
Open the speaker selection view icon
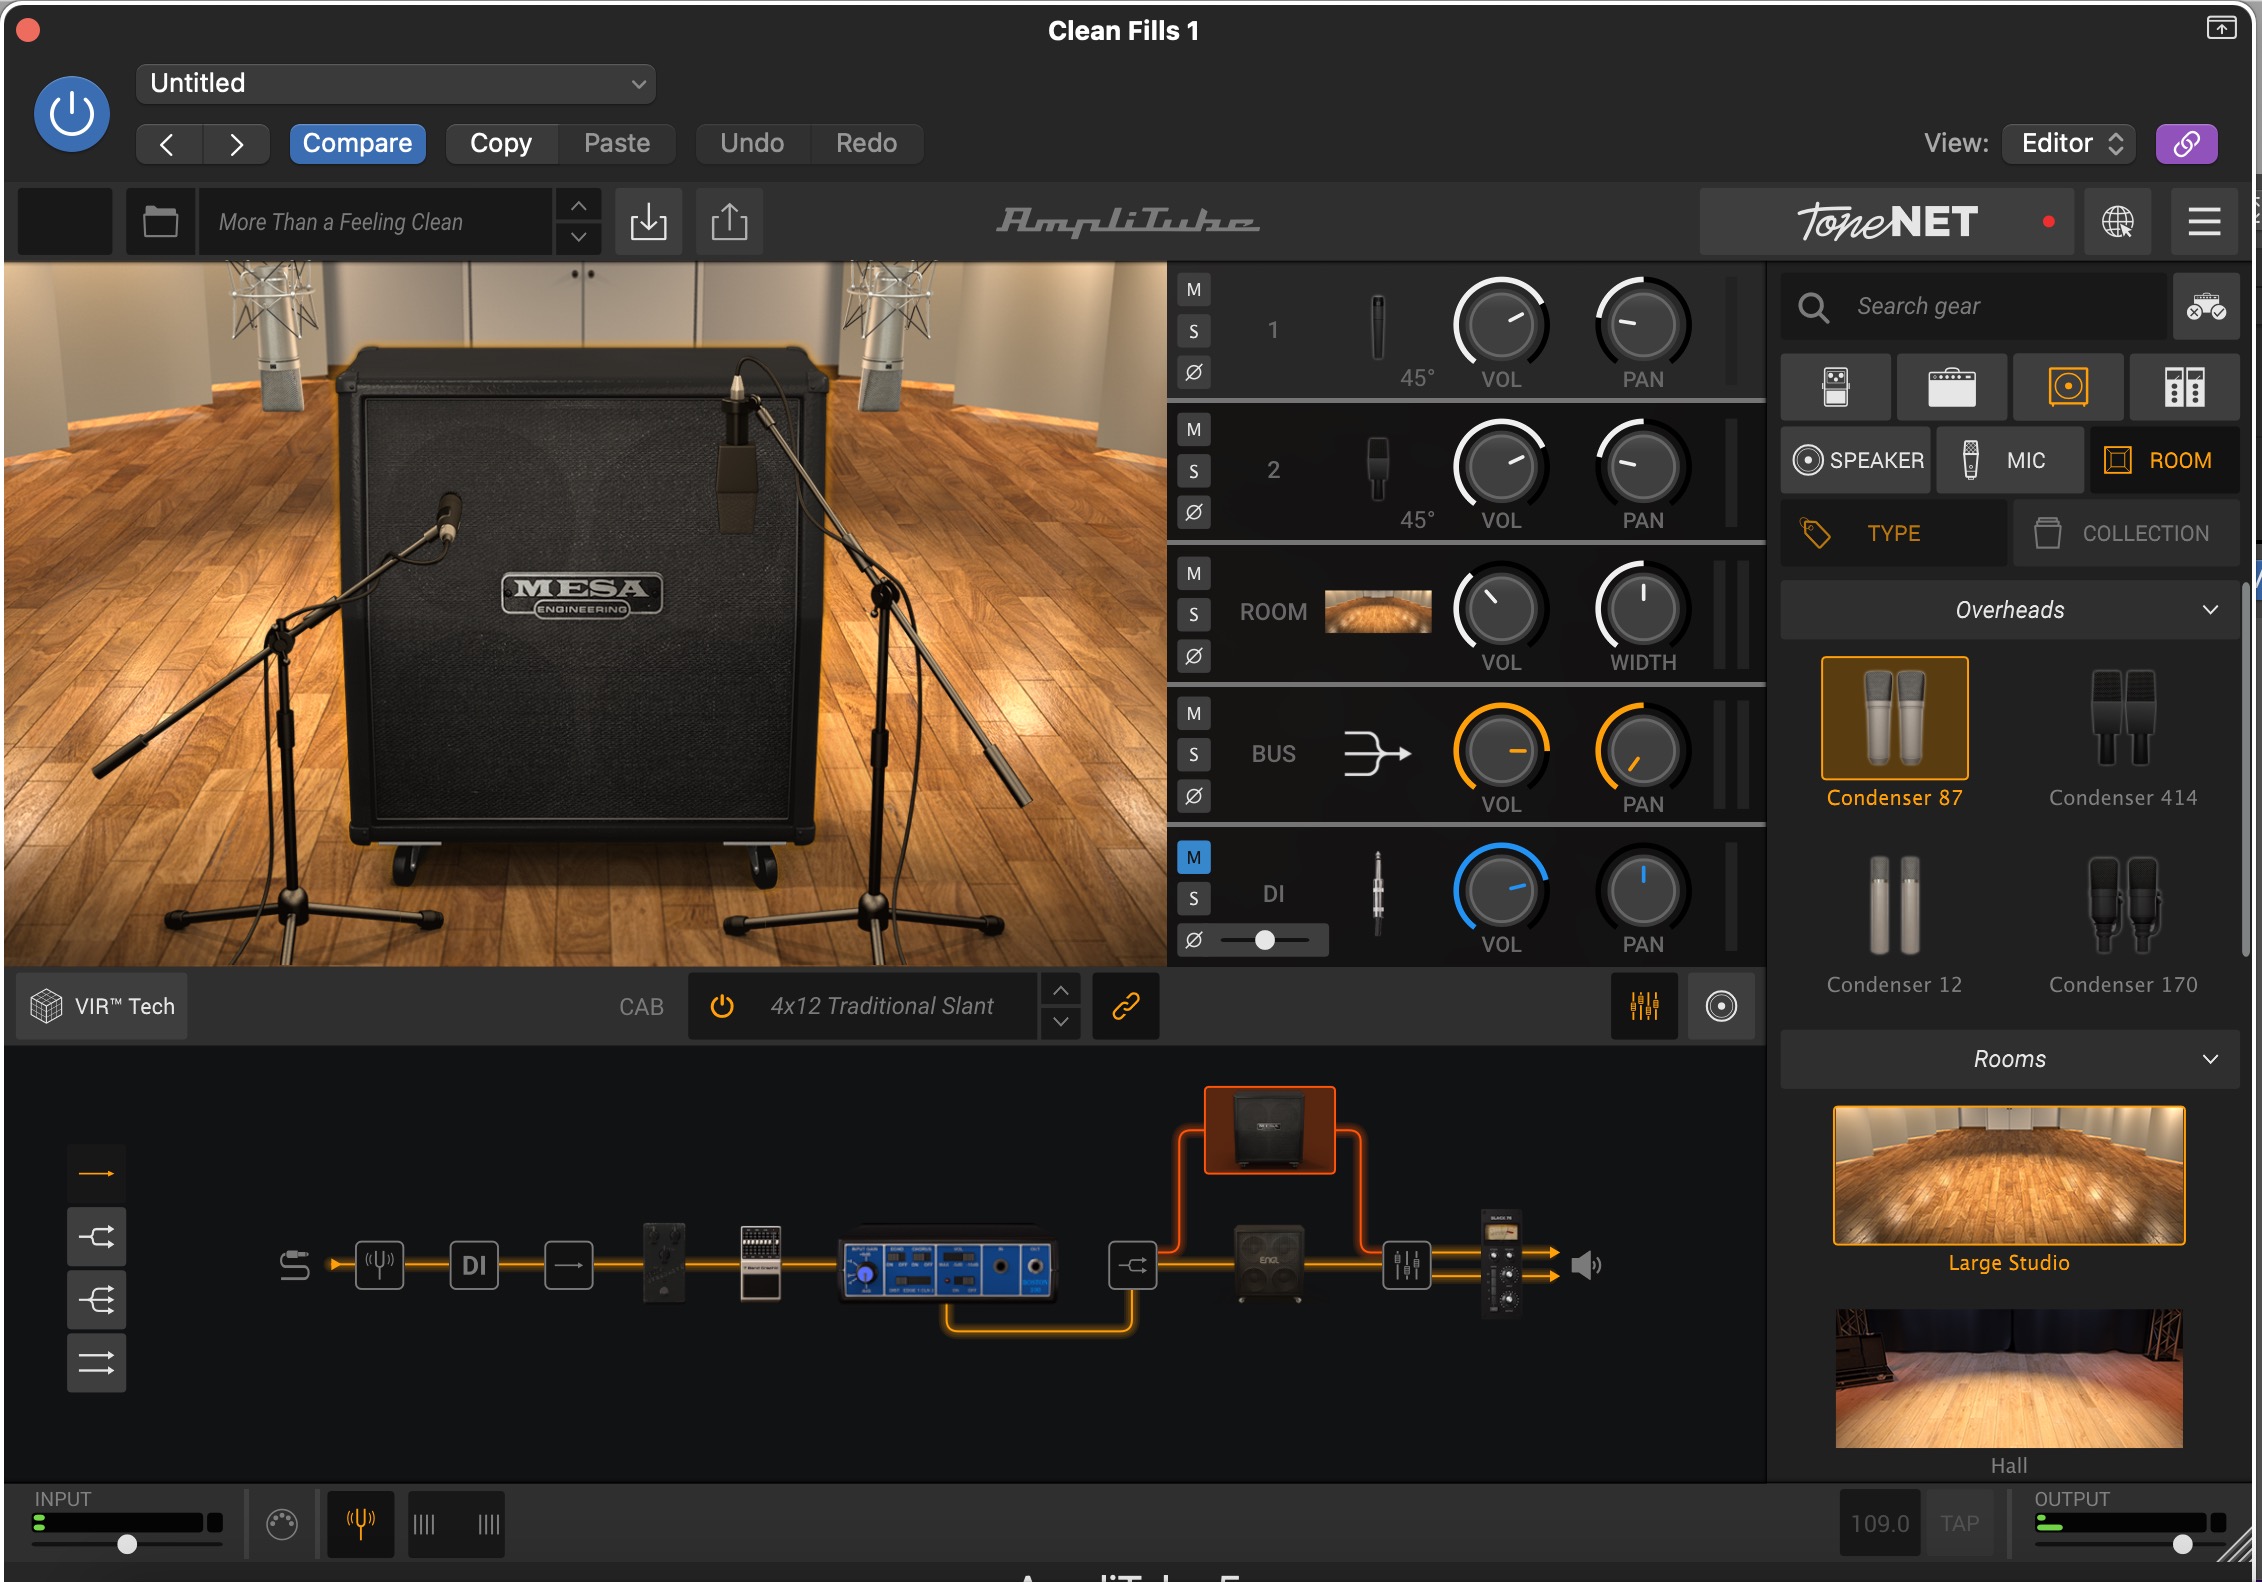(1721, 1006)
